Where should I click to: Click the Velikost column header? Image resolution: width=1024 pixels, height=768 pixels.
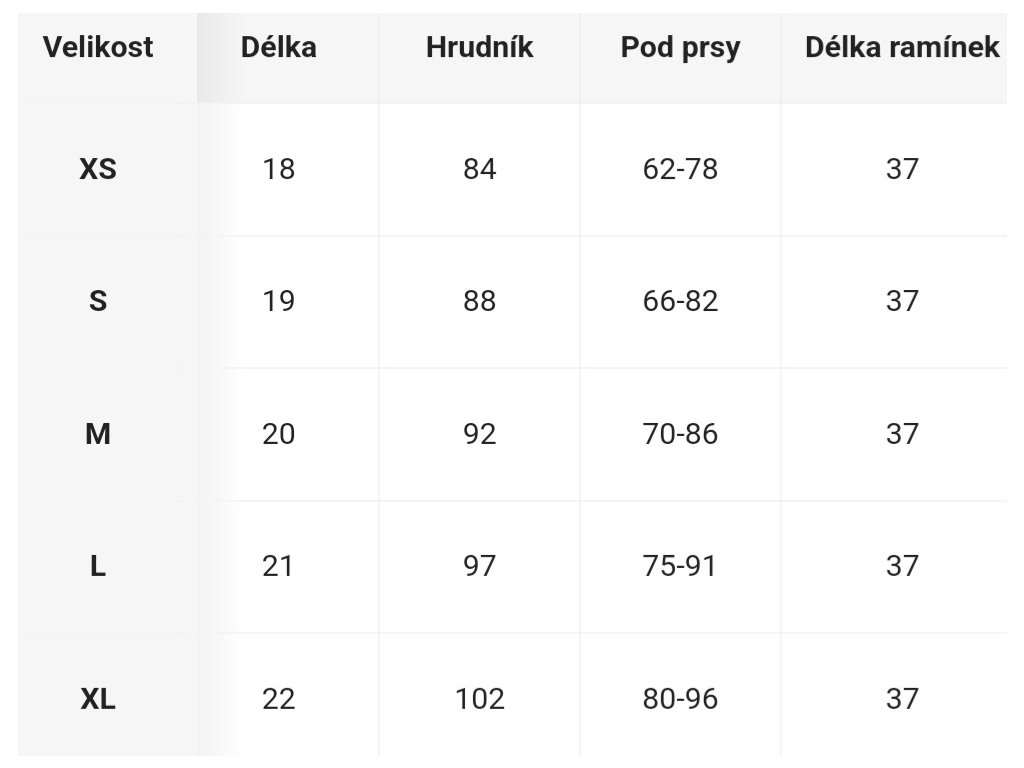click(x=98, y=48)
